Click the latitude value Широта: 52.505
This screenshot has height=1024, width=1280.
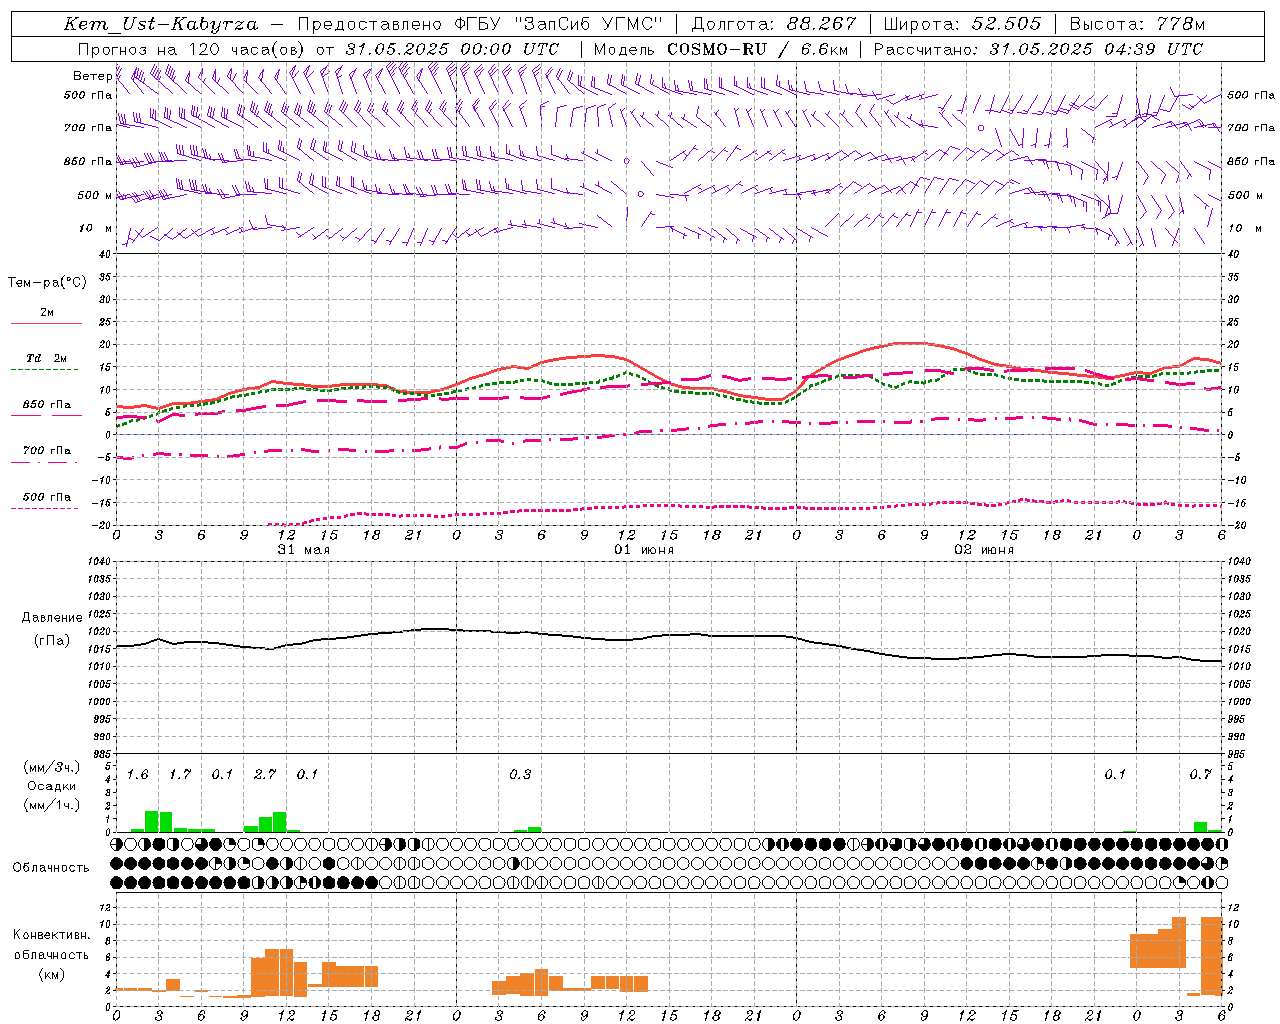coord(963,24)
